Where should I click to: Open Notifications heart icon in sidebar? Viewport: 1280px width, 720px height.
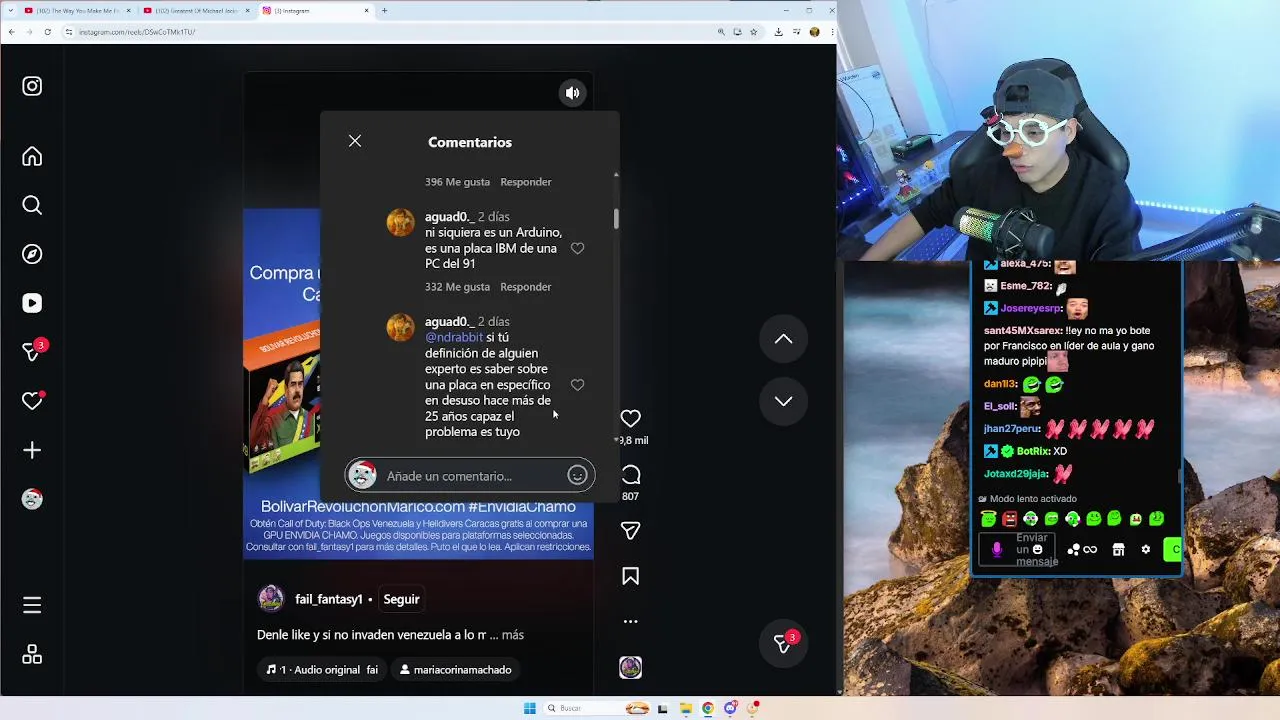(x=32, y=401)
